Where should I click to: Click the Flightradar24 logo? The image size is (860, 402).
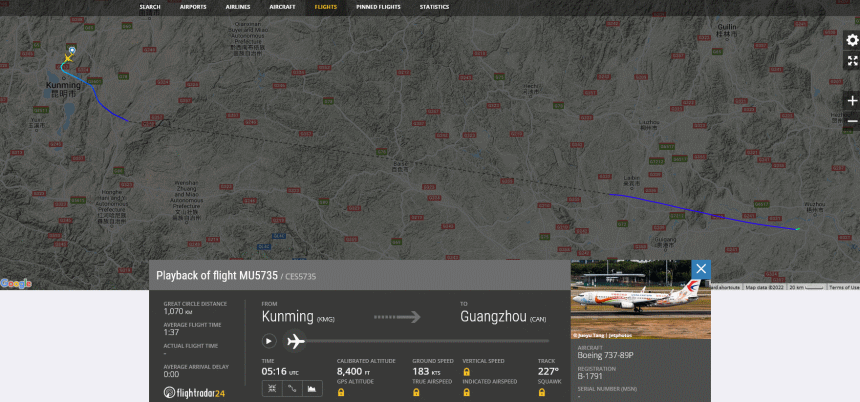[194, 392]
